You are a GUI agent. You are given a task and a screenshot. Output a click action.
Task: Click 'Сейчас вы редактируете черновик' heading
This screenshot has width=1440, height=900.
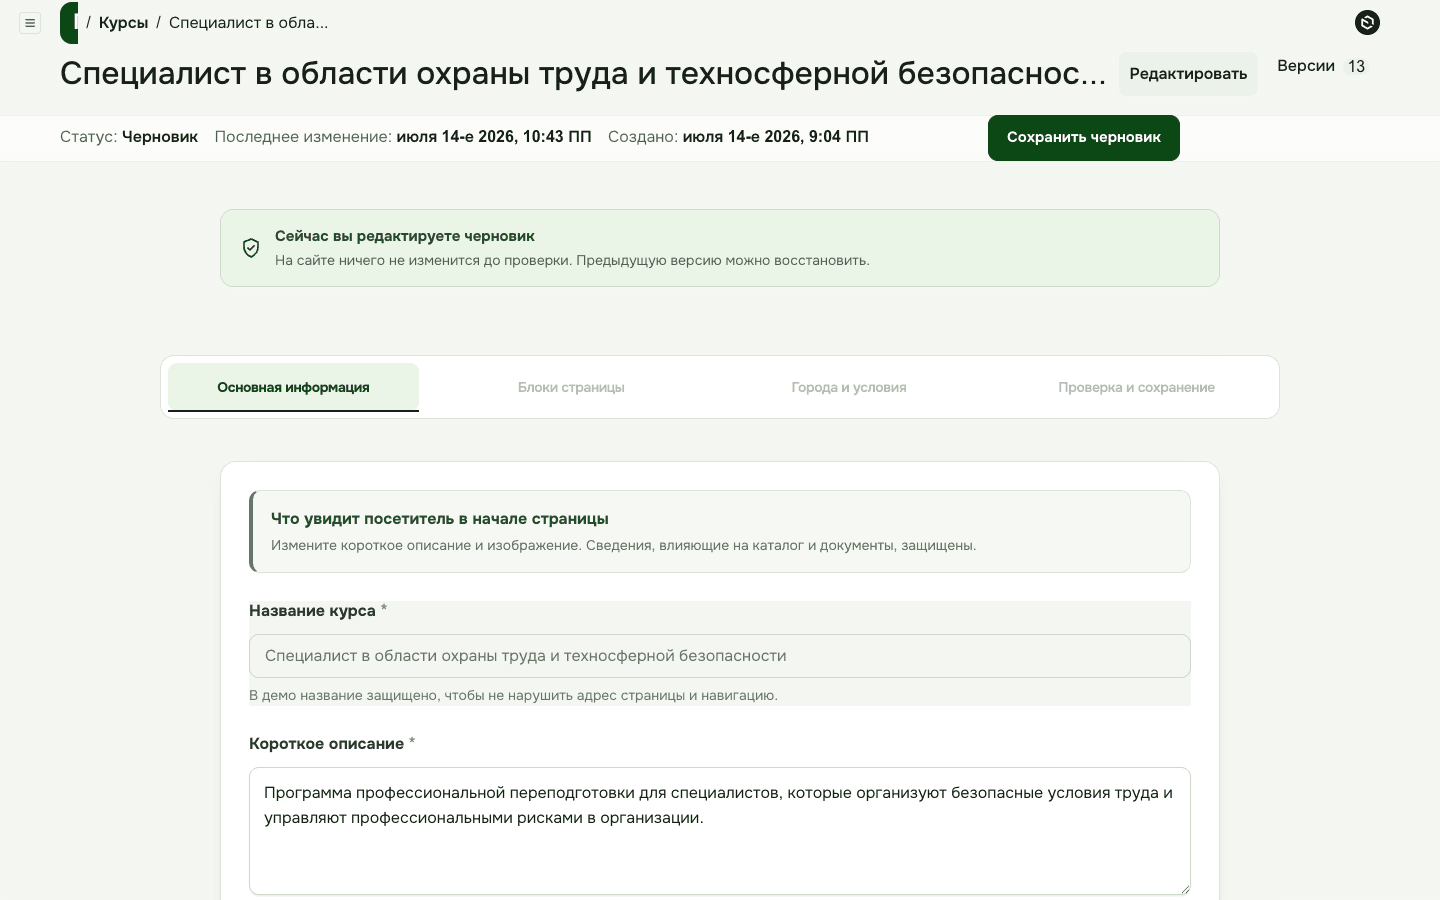pos(405,236)
